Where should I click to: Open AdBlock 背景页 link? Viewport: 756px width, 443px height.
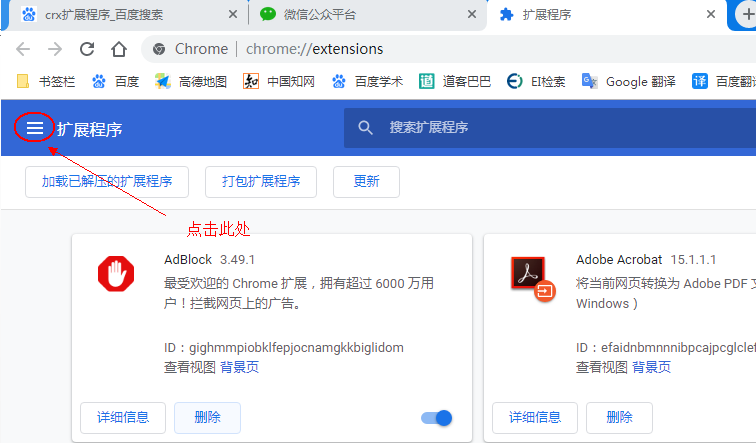(x=240, y=367)
